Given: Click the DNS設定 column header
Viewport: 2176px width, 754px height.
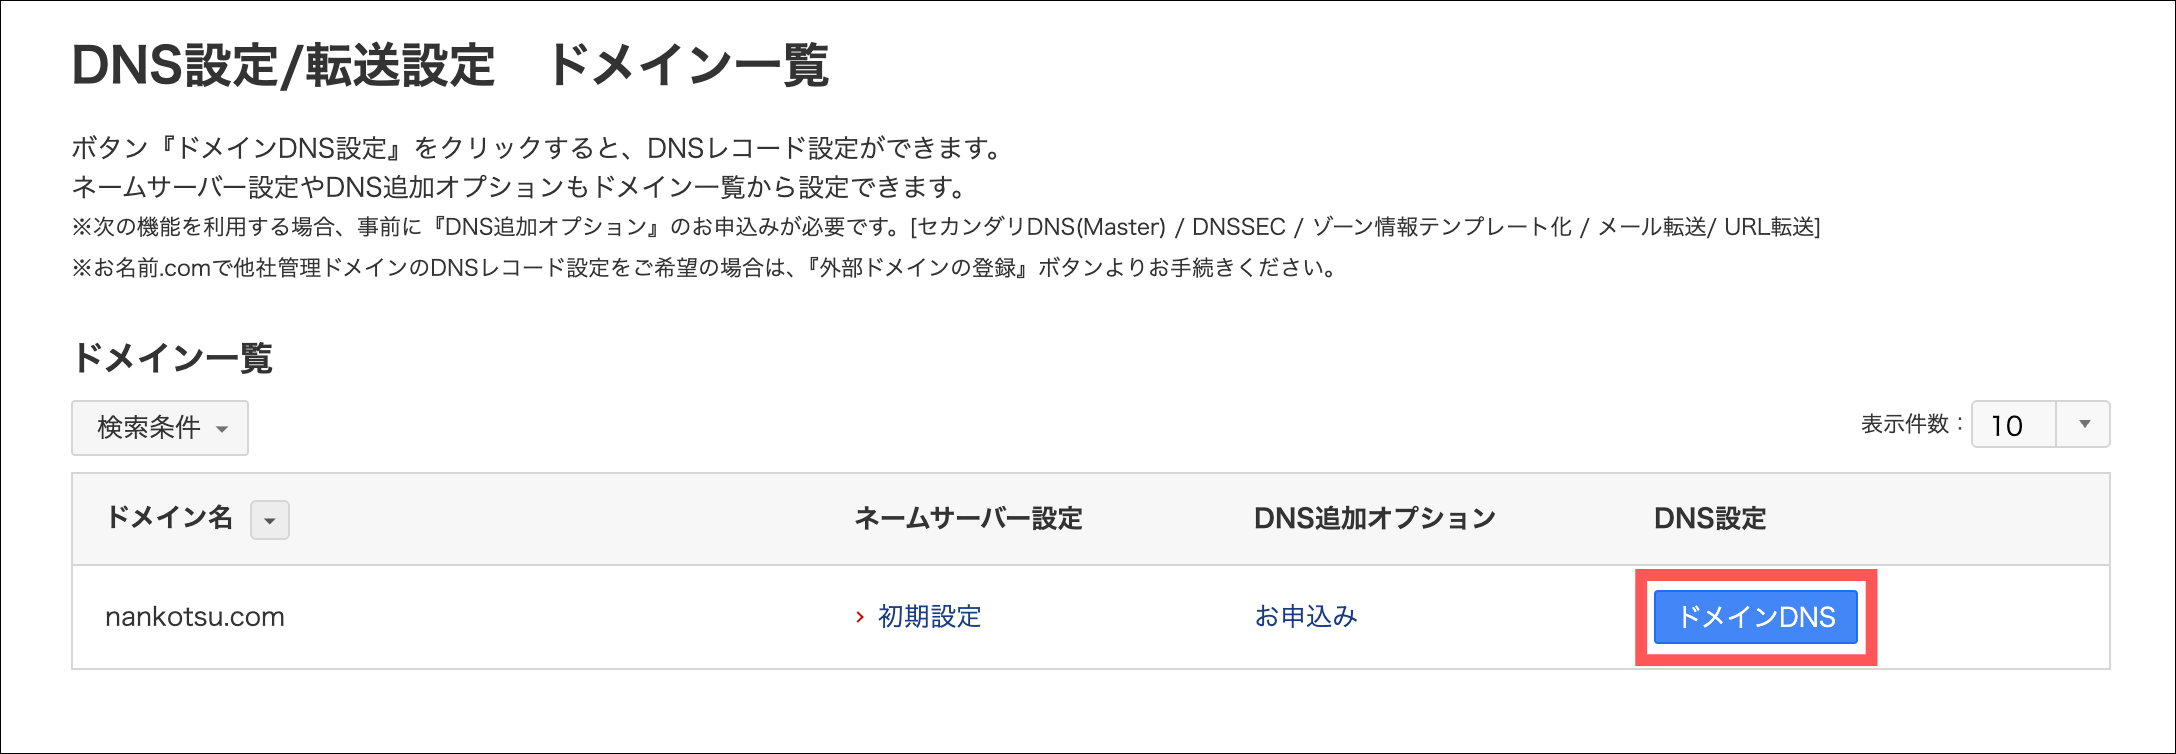Looking at the screenshot, I should pyautogui.click(x=1710, y=518).
